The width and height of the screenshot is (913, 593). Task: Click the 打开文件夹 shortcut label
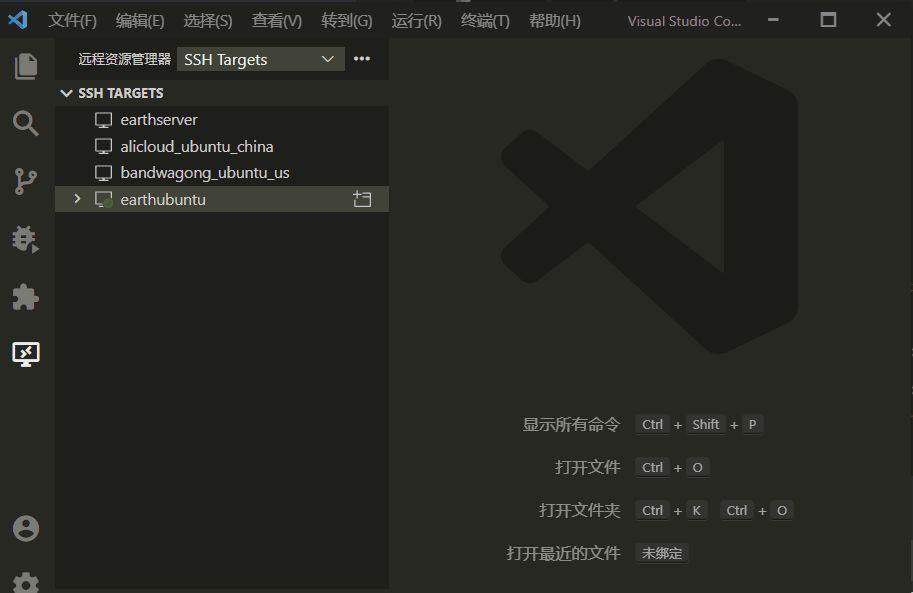tap(579, 510)
